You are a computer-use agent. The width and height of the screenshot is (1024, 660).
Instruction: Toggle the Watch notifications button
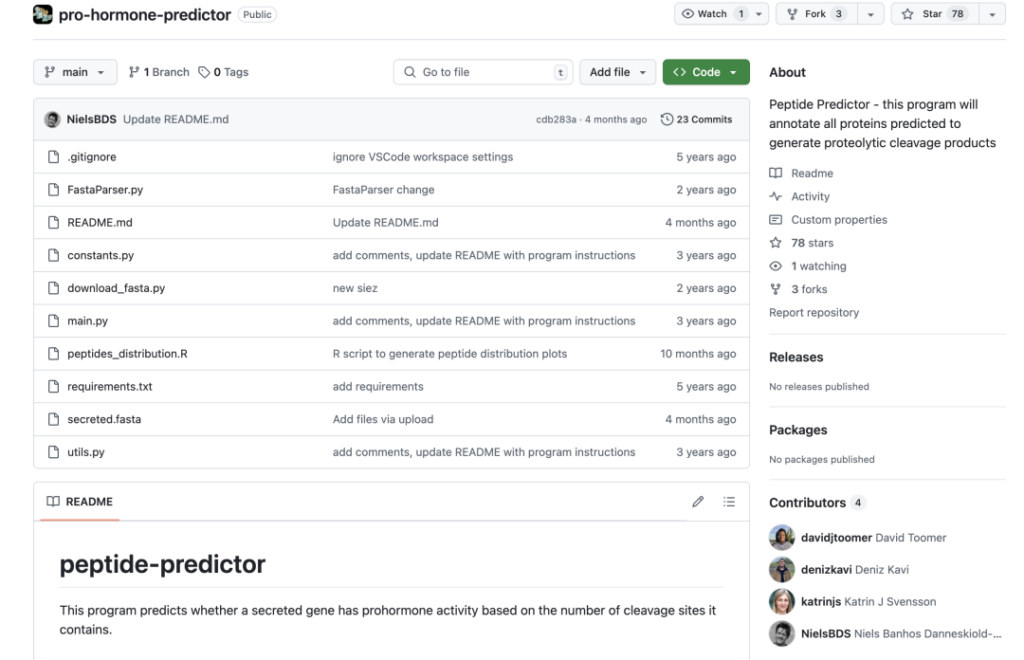716,14
